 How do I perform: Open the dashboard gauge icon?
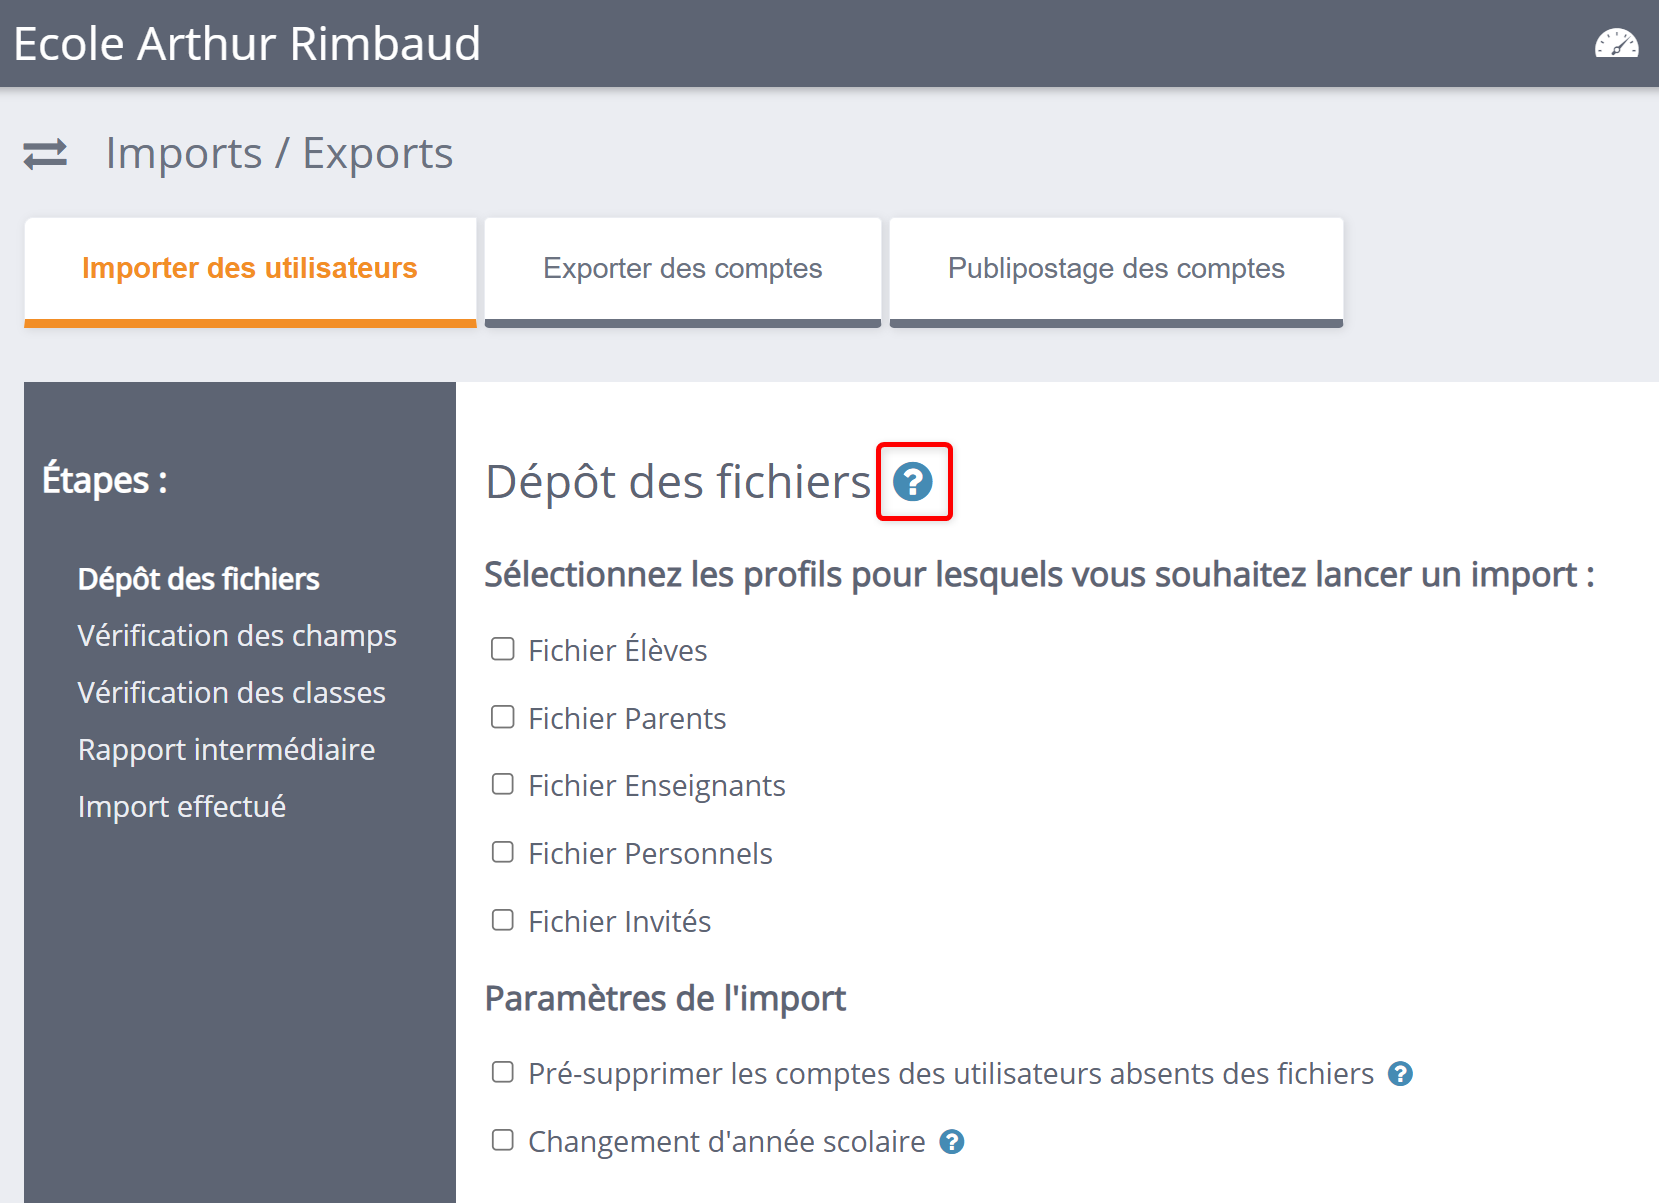[x=1616, y=44]
